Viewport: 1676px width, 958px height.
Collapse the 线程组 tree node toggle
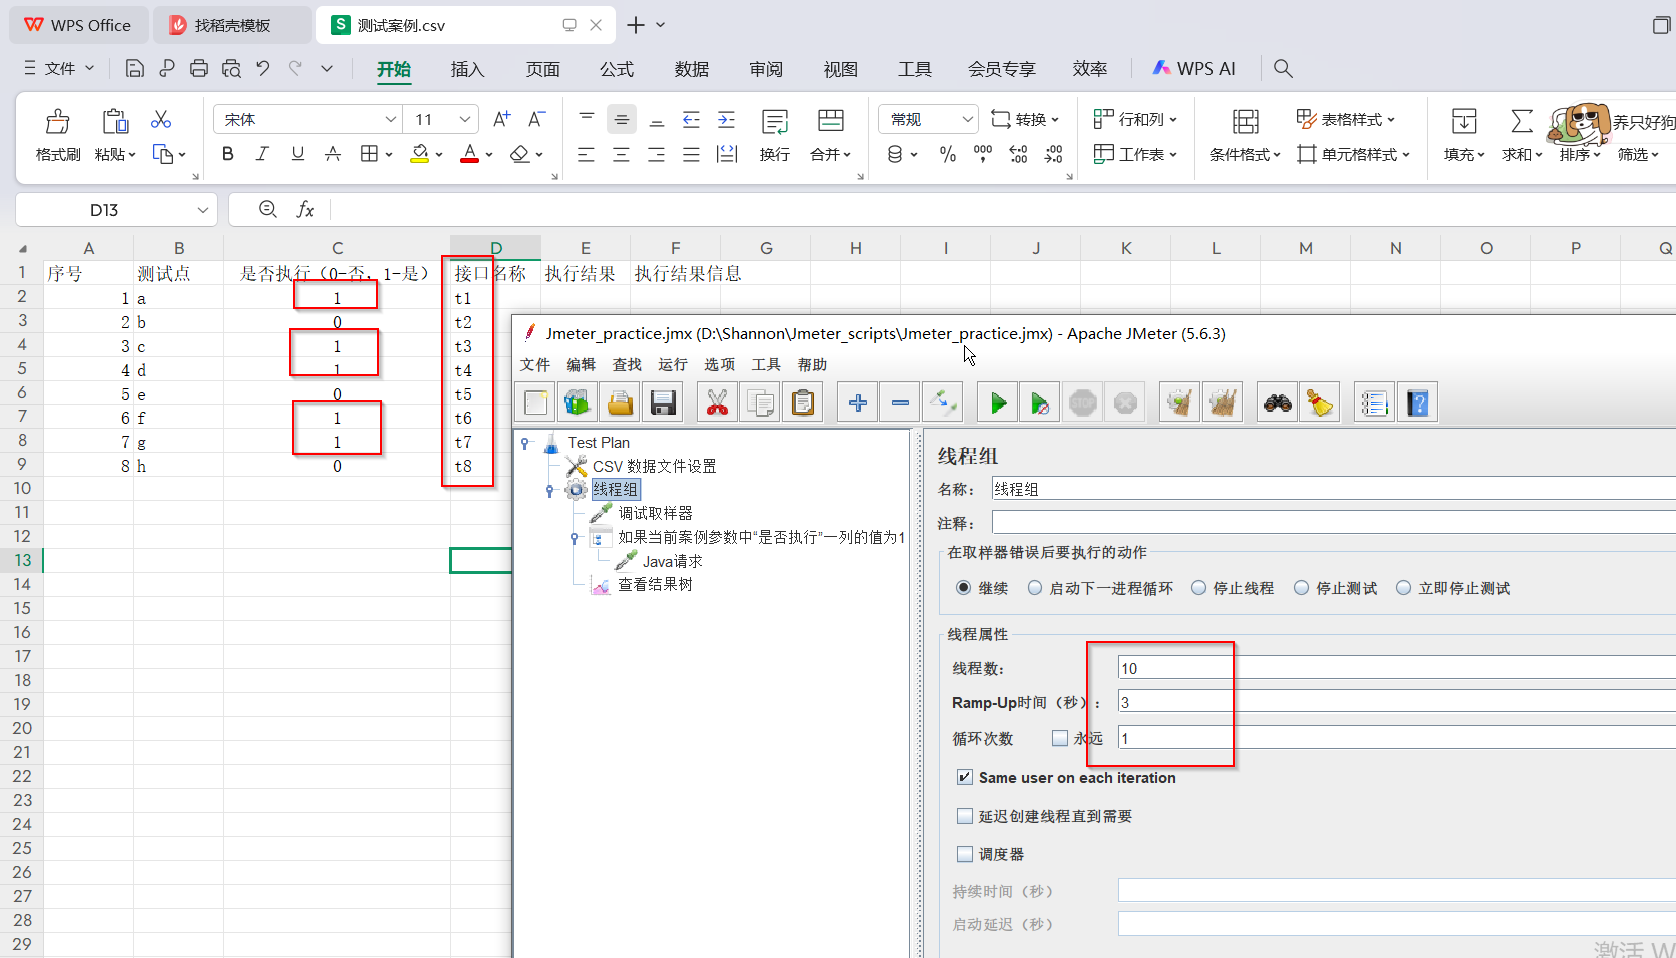549,490
